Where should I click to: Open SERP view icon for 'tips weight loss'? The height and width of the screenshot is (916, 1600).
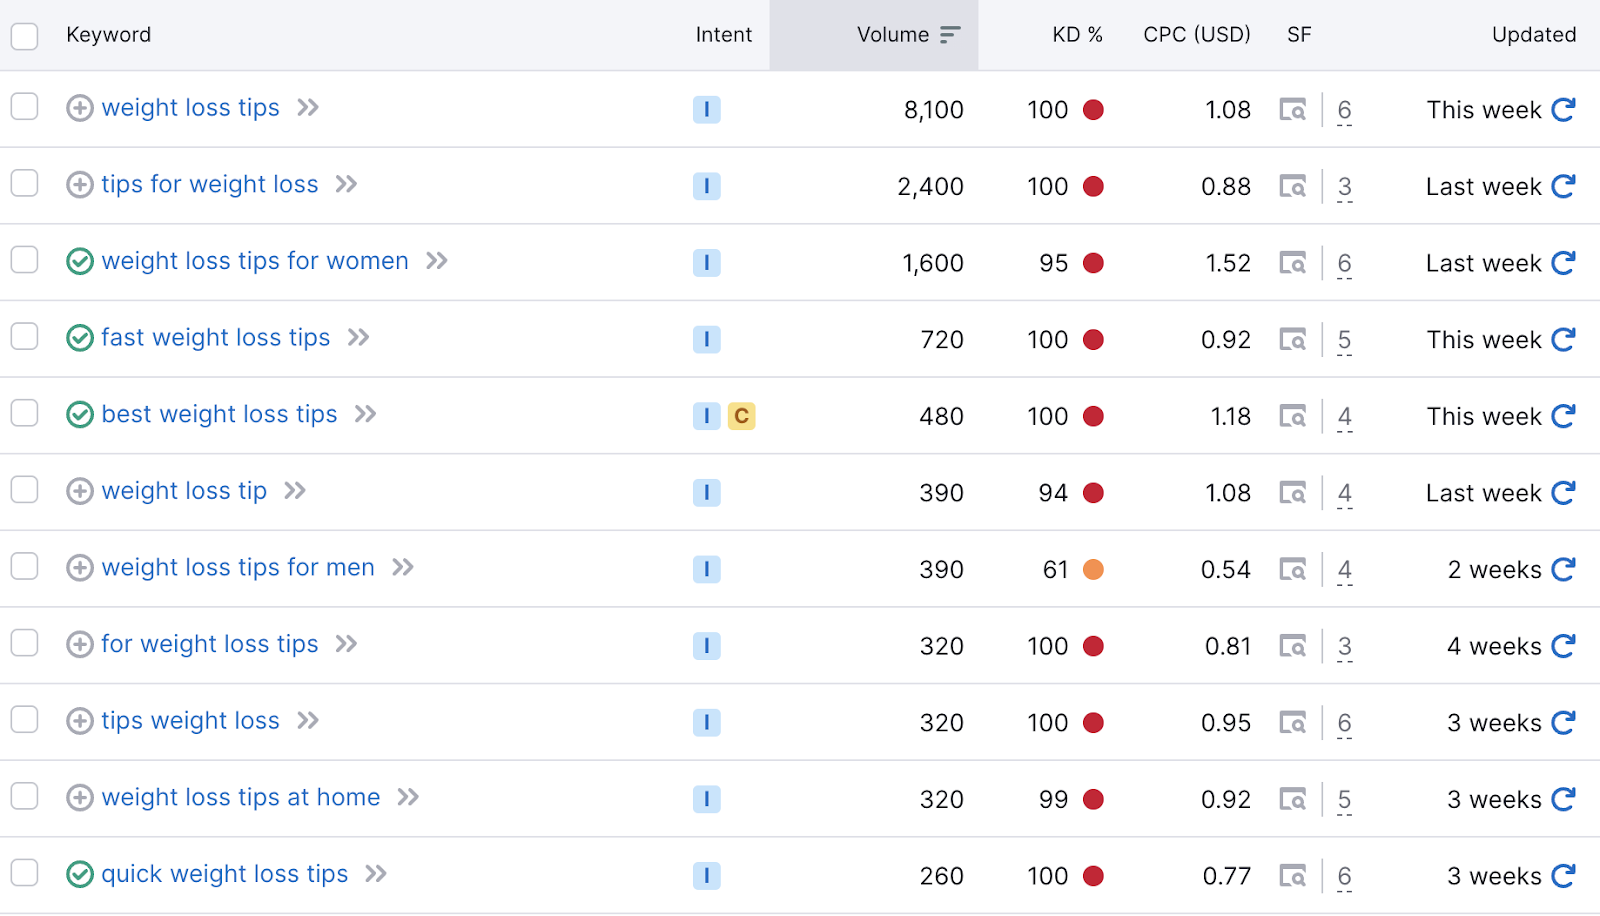1293,722
